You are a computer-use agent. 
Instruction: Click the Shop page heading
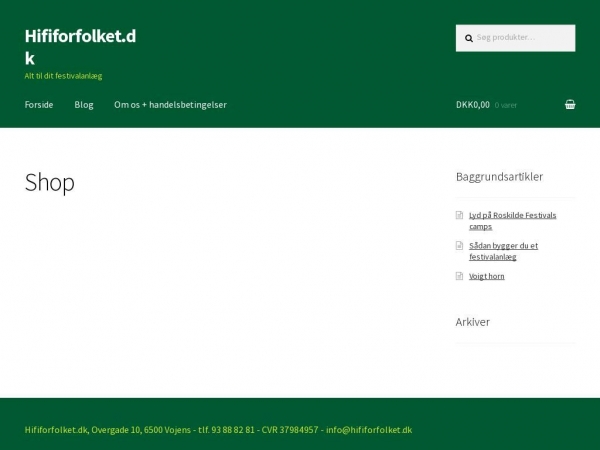coord(50,182)
